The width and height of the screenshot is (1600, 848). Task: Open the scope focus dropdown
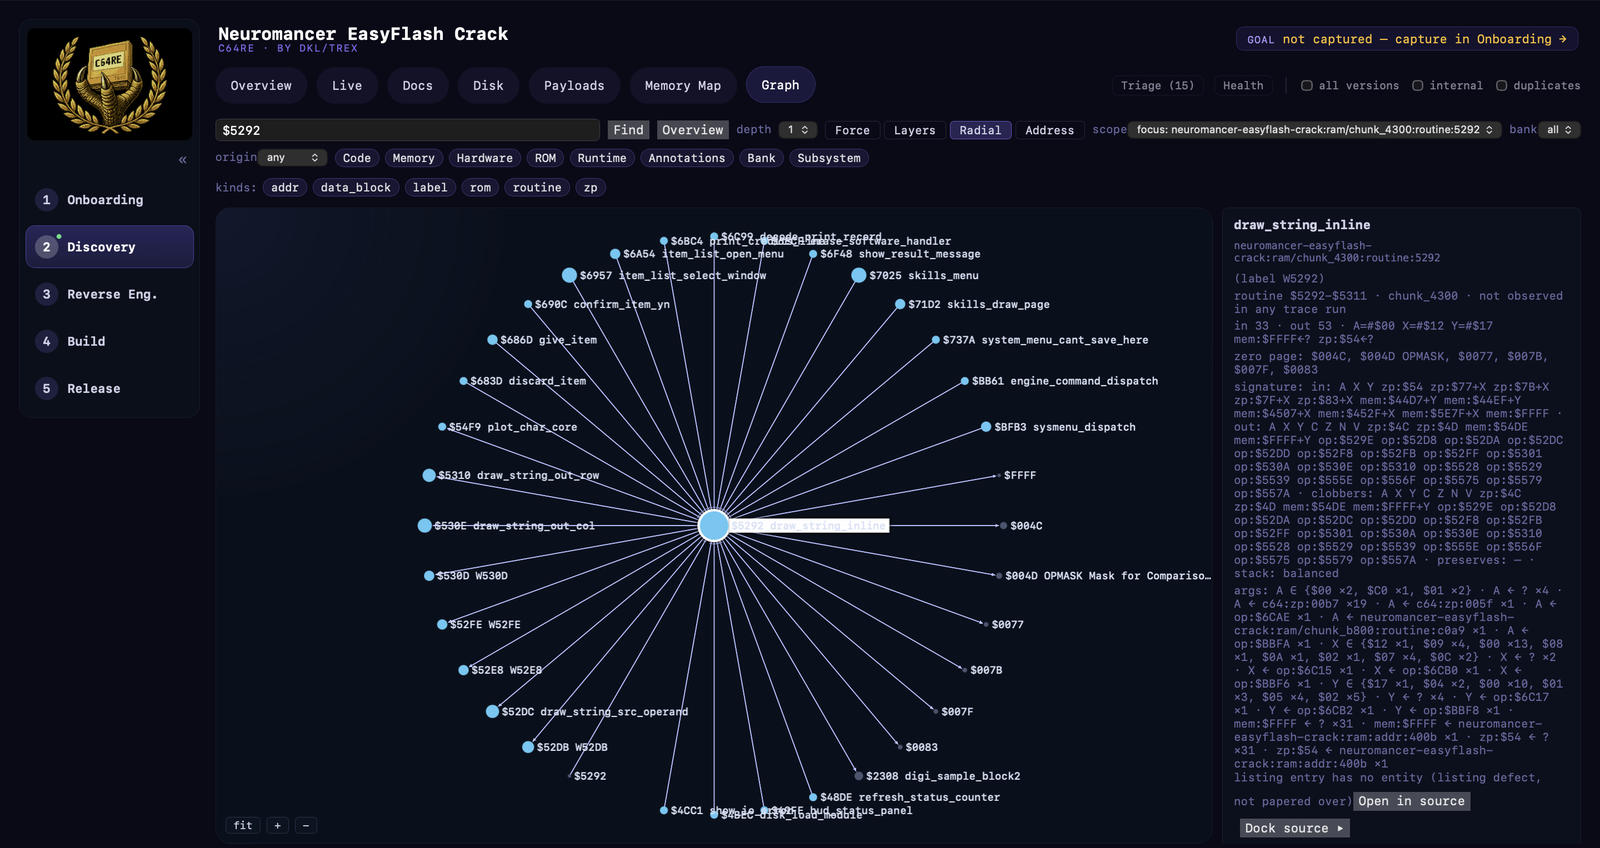[x=1314, y=130]
